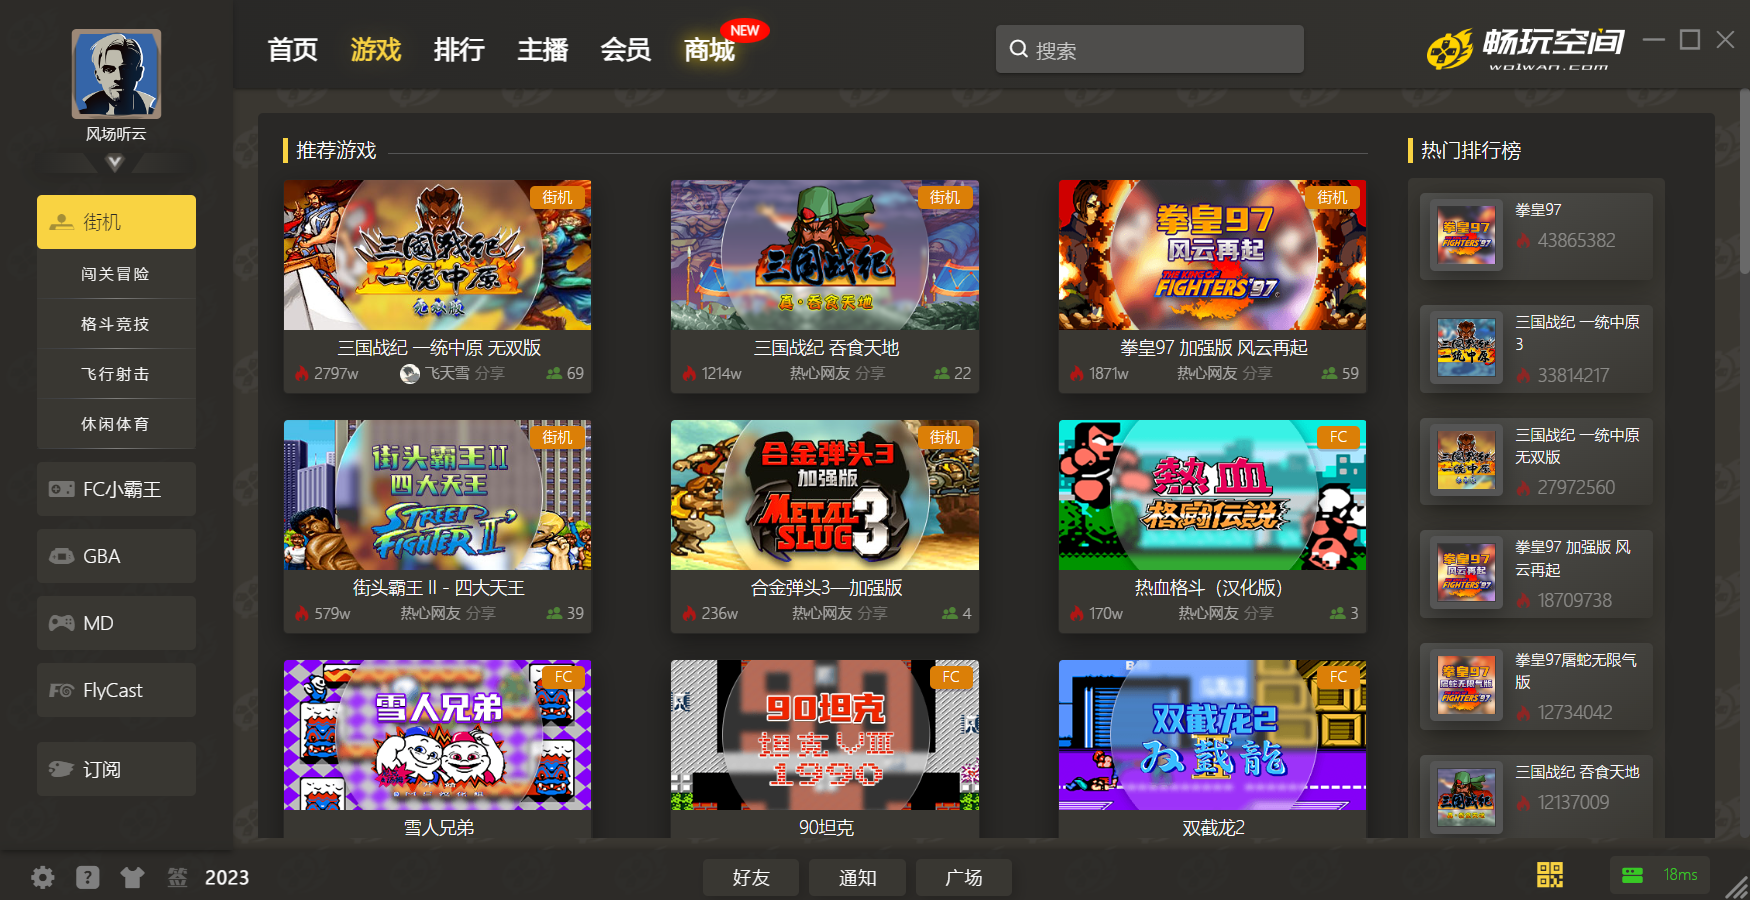Open the 街头霸王II 四大天王 game thumbnail
This screenshot has height=900, width=1750.
point(437,495)
